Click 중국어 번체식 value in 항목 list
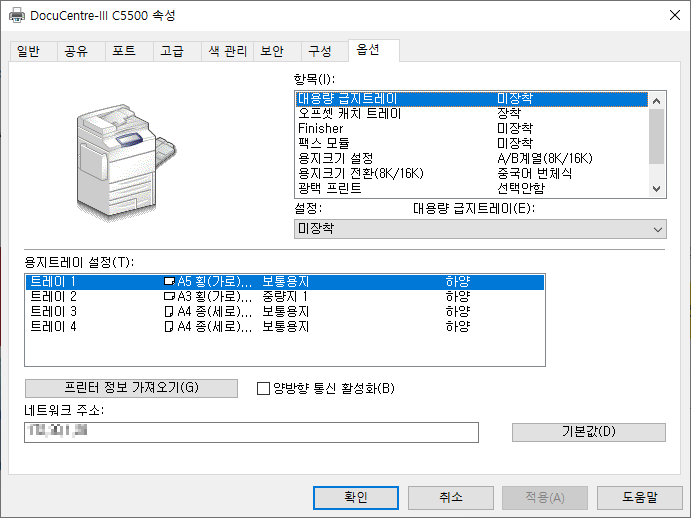The width and height of the screenshot is (691, 518). (535, 174)
